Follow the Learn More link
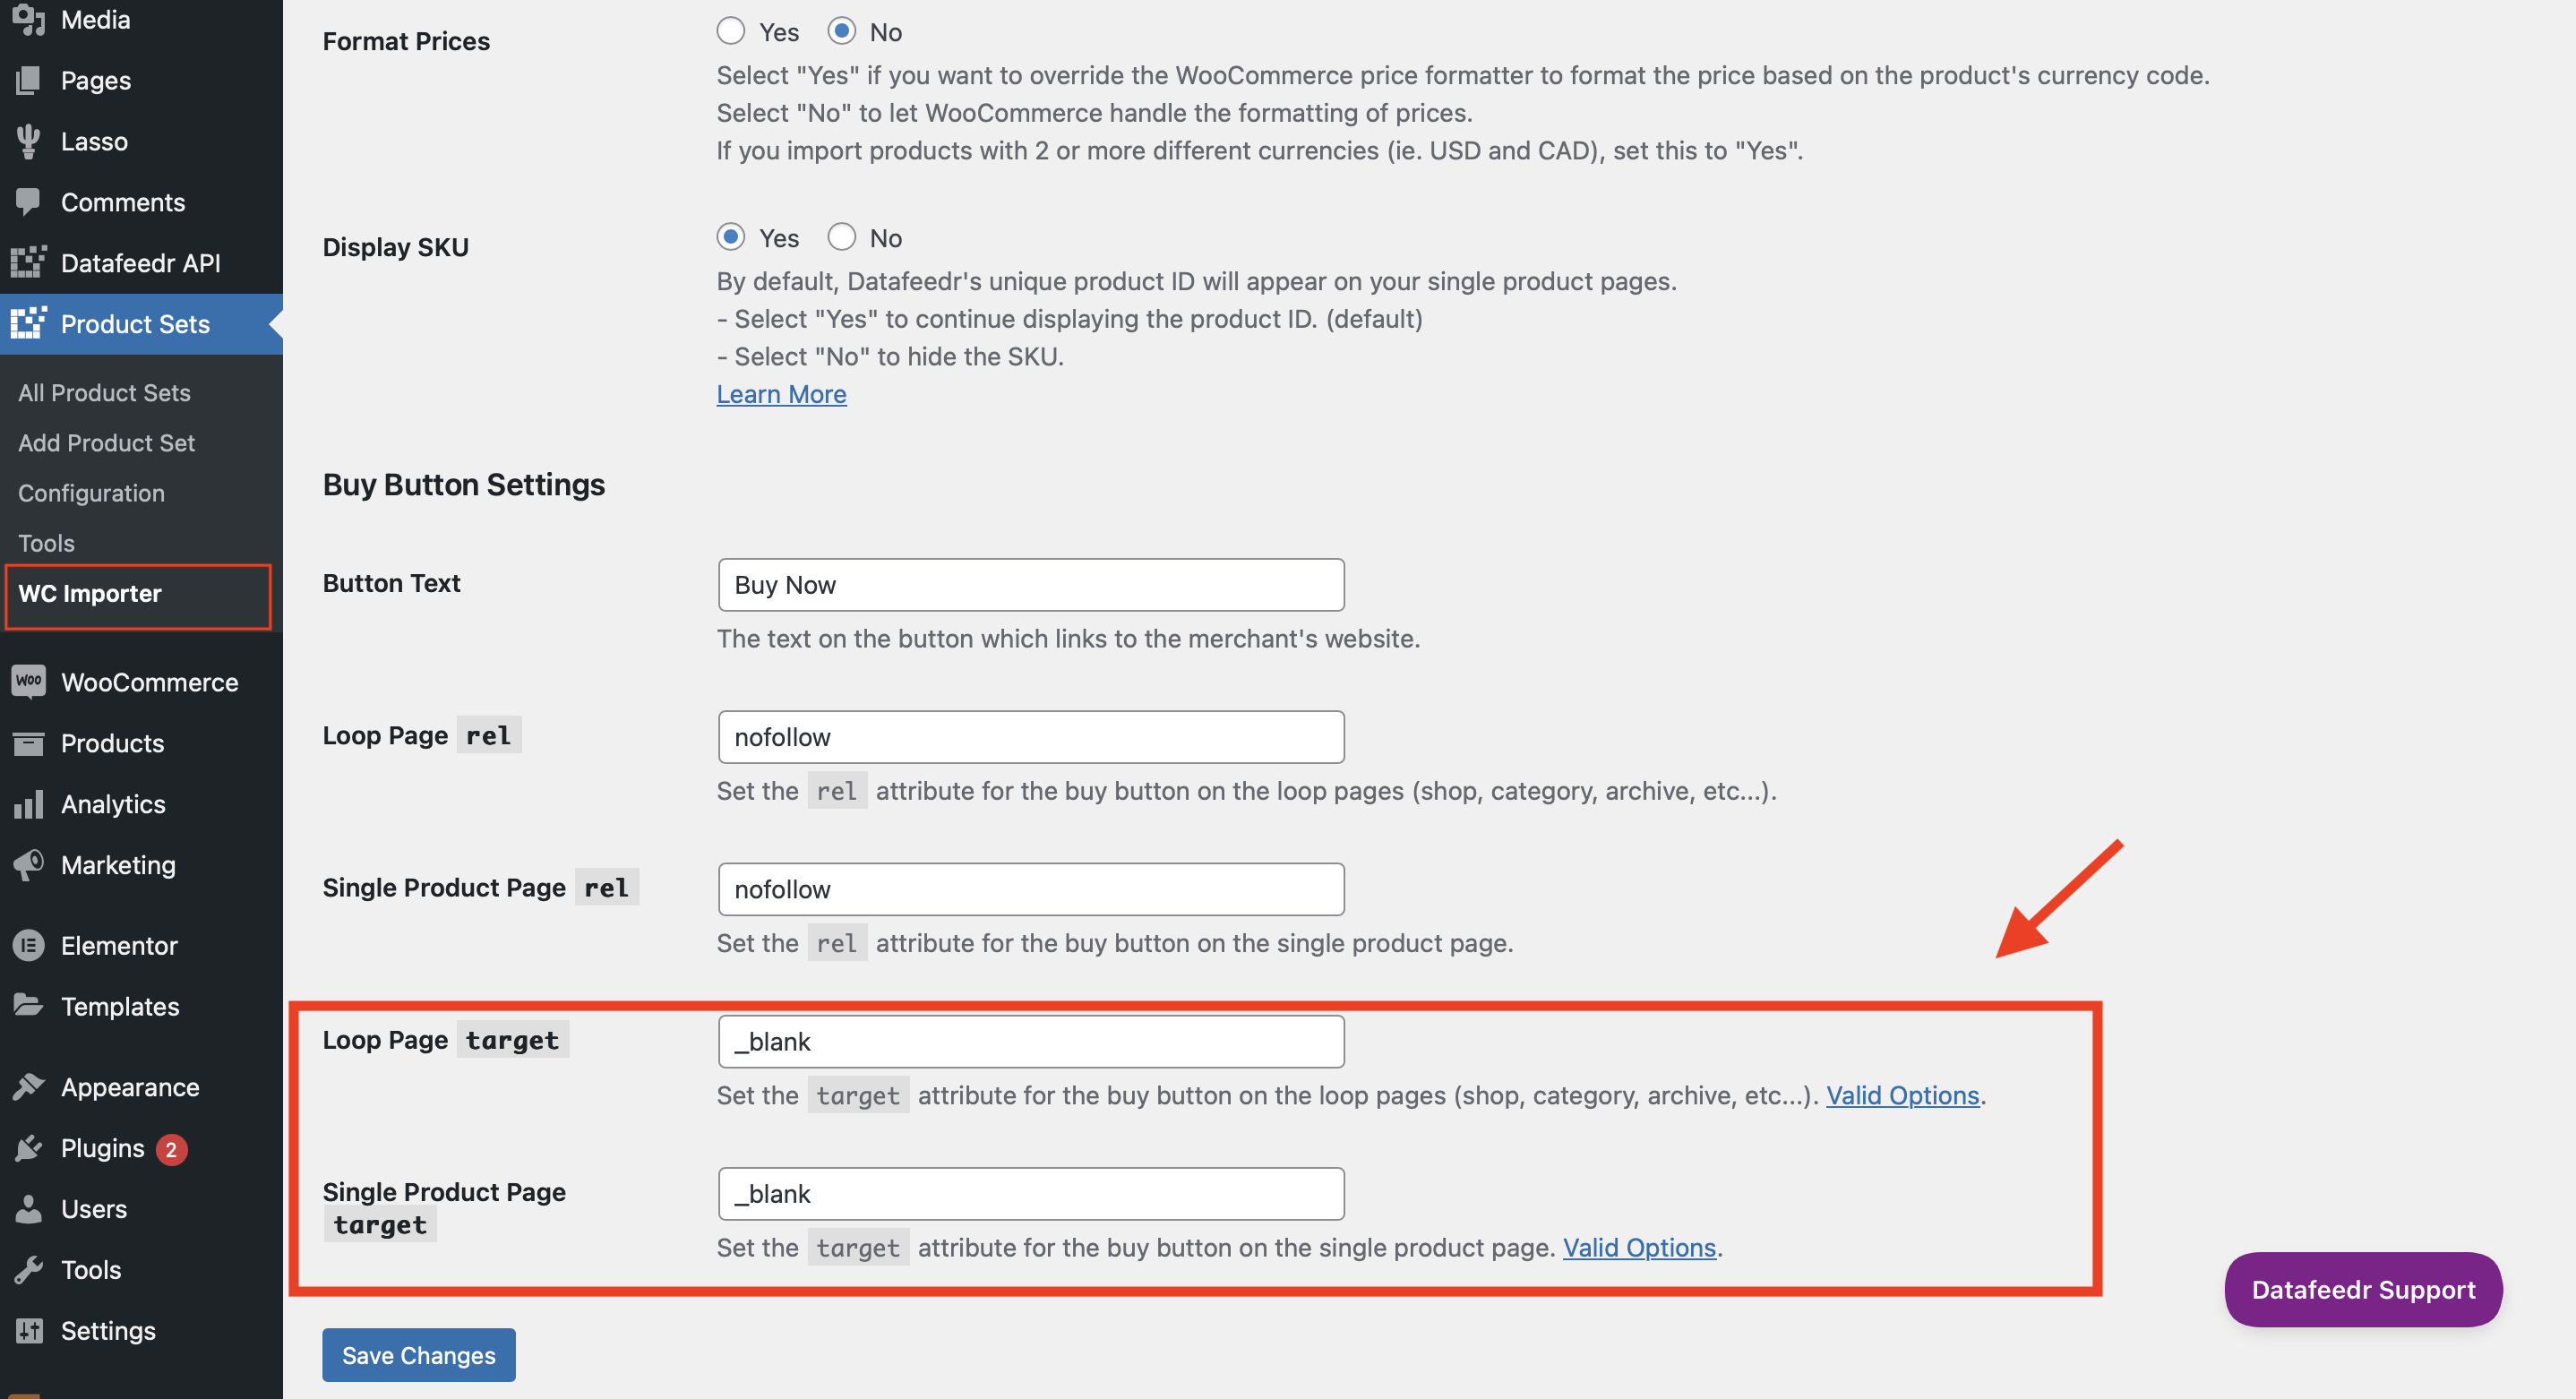Viewport: 2576px width, 1399px height. 781,394
